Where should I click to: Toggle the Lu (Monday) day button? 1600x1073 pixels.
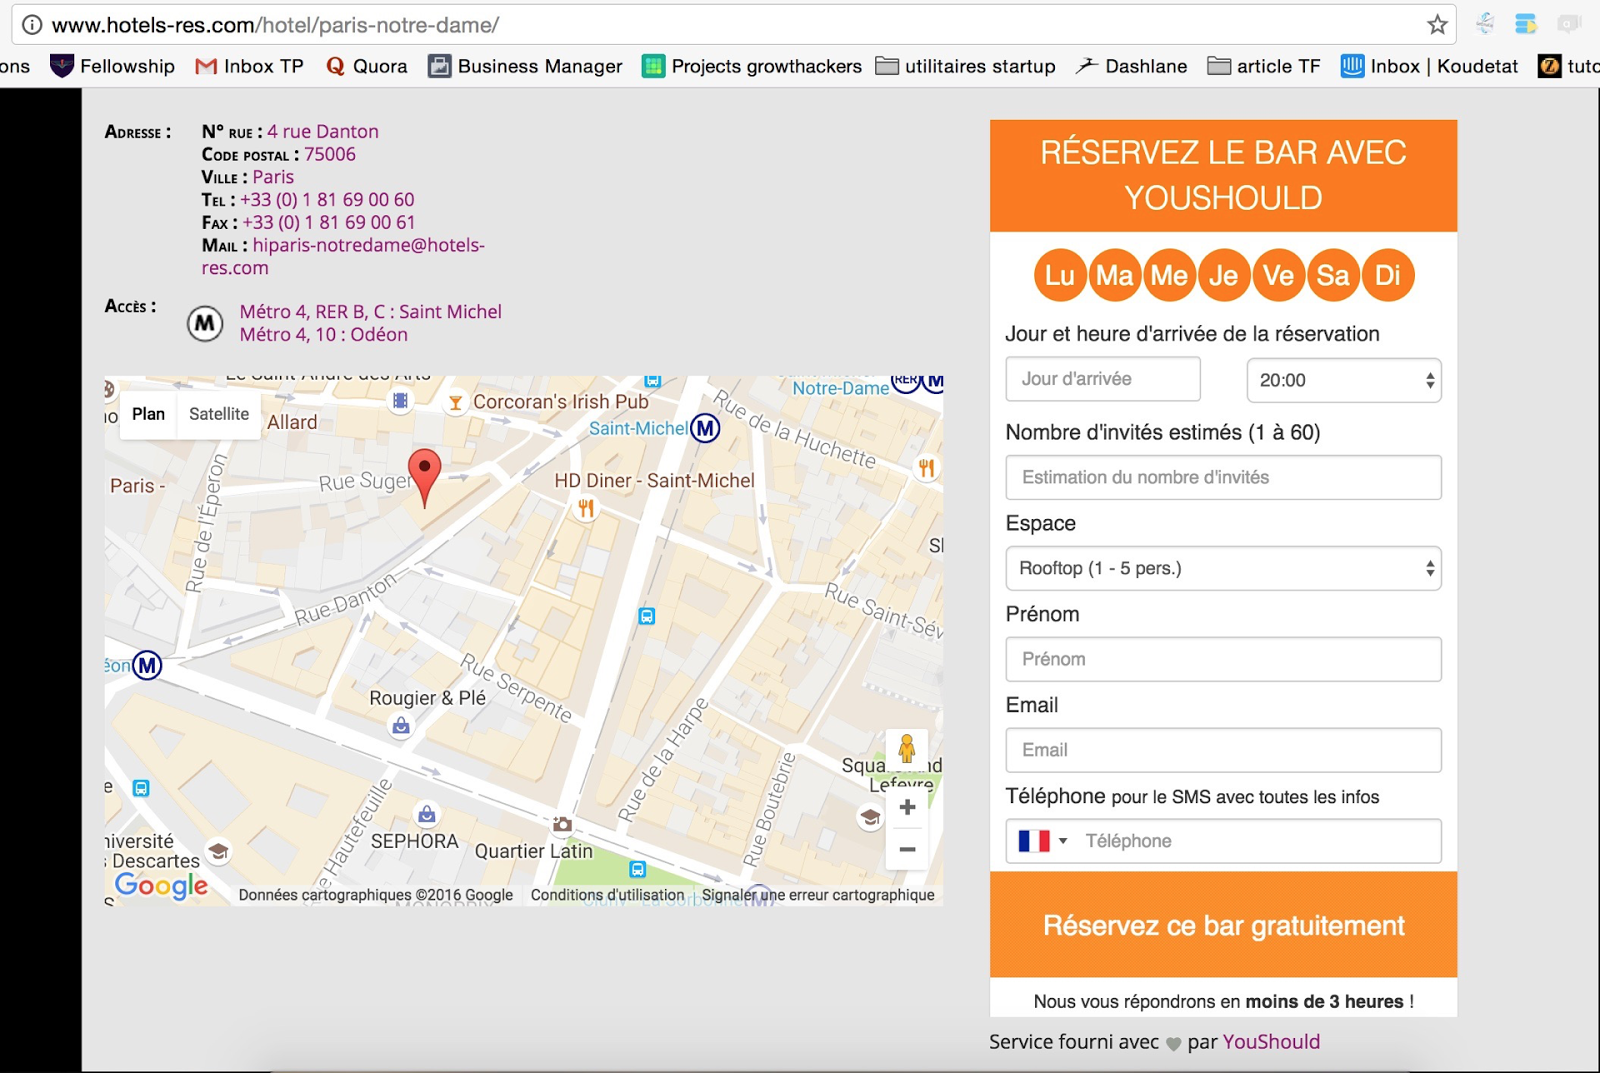tap(1060, 275)
